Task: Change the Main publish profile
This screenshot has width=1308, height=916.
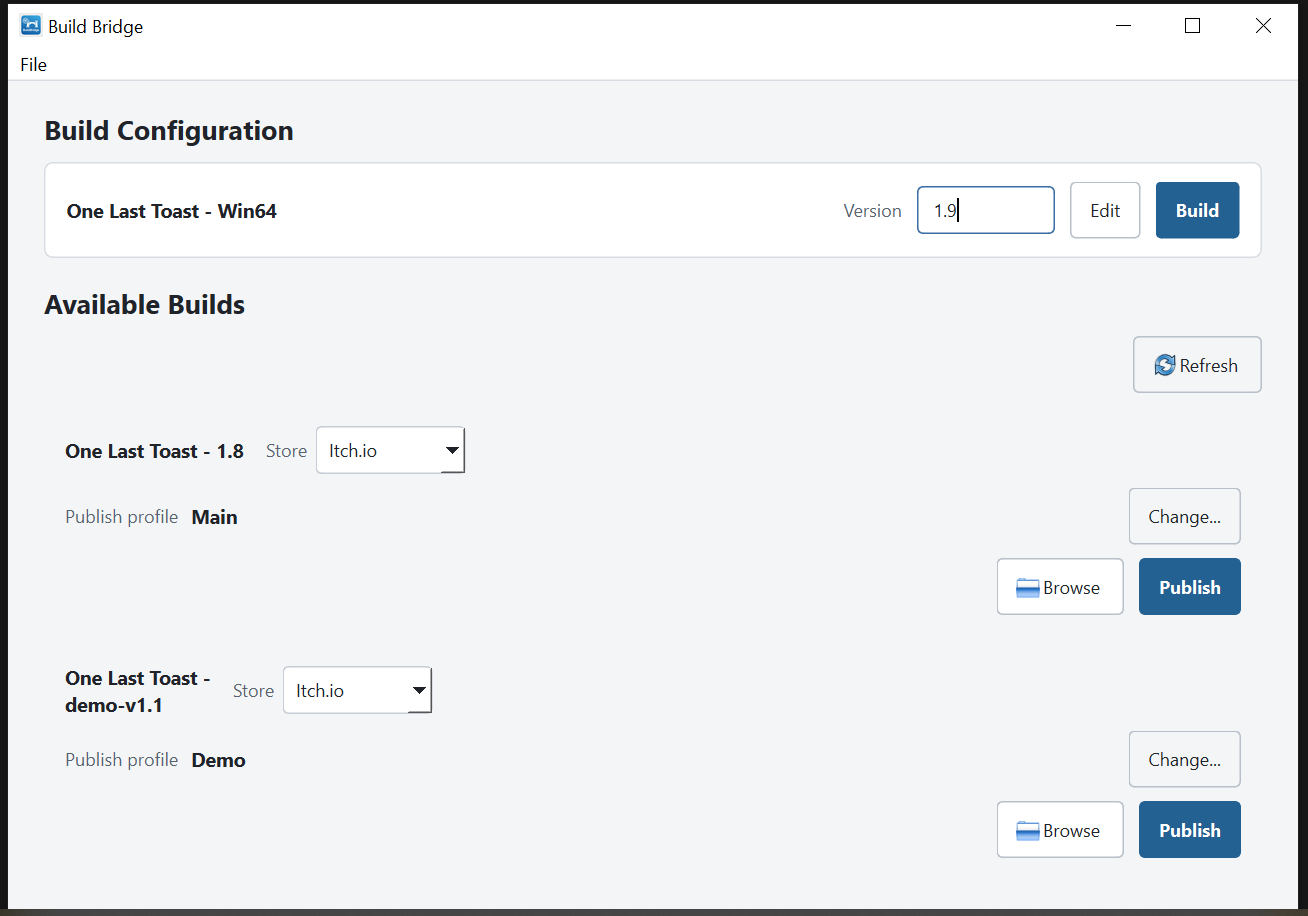Action: (1185, 517)
